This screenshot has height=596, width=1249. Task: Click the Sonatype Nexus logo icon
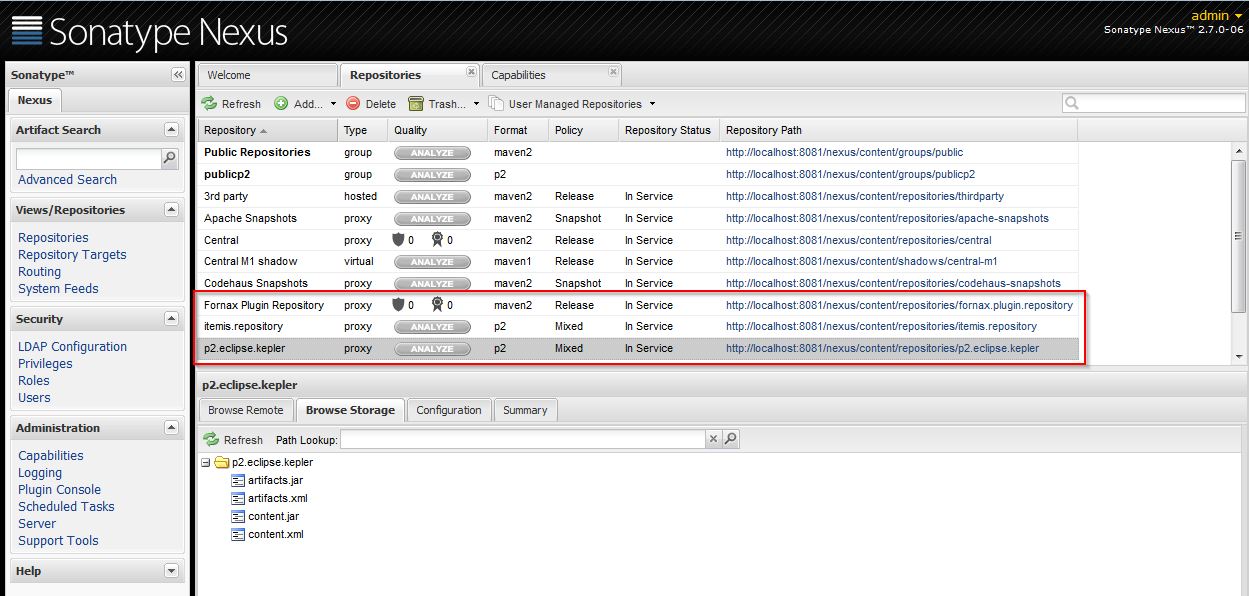27,30
